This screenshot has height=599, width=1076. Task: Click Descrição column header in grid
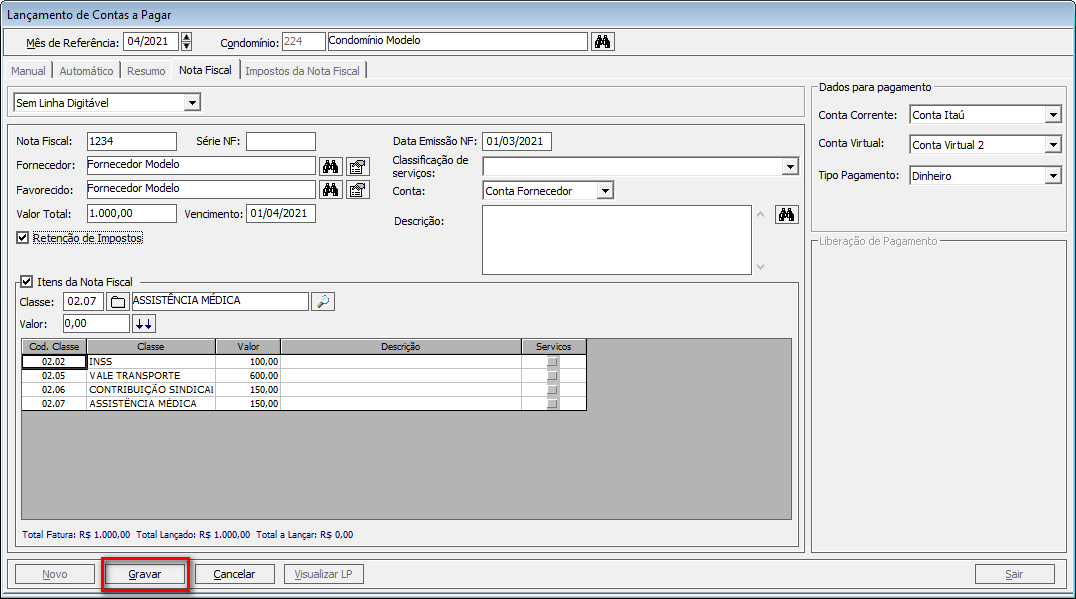(401, 347)
